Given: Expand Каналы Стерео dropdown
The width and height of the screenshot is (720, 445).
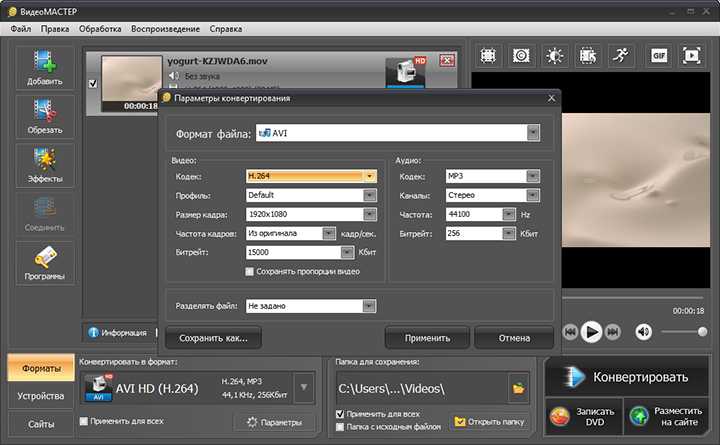Looking at the screenshot, I should (x=533, y=195).
